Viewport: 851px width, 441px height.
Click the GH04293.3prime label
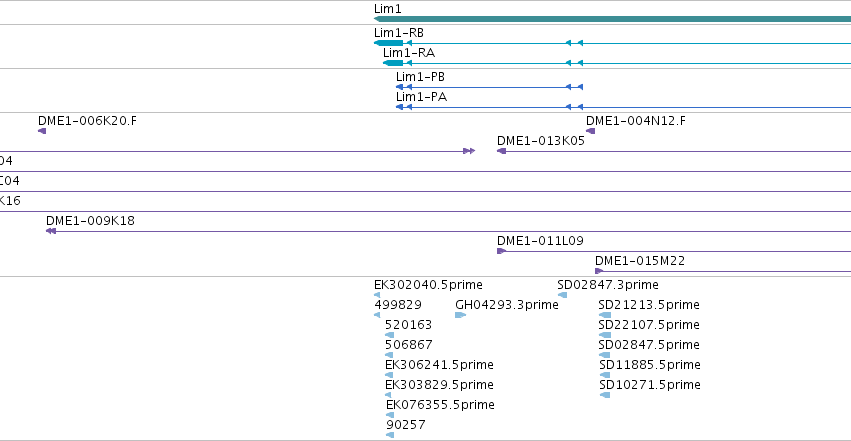(x=507, y=305)
